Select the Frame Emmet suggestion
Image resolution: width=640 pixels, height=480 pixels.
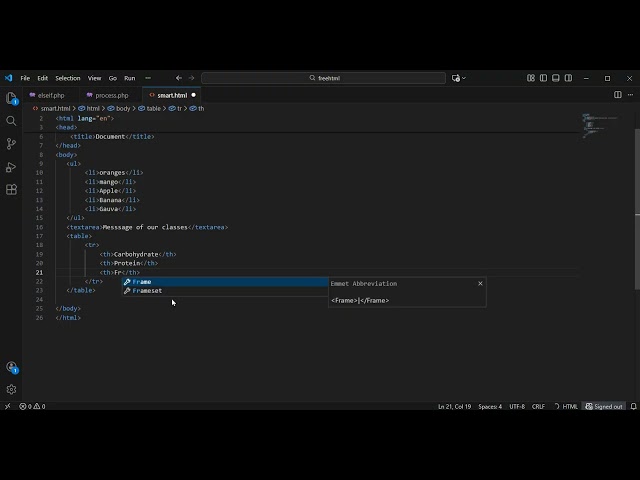(225, 282)
